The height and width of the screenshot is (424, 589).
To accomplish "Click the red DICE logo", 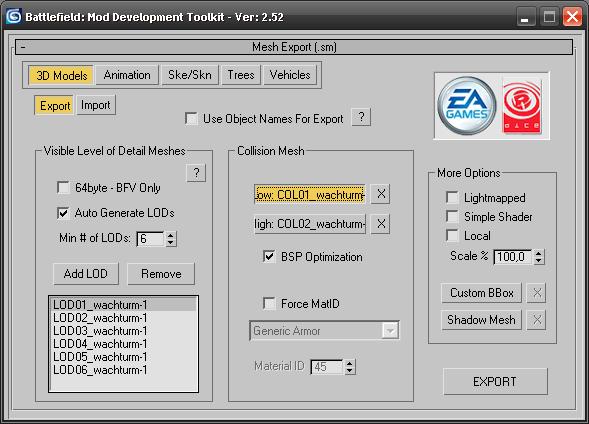I will 522,106.
